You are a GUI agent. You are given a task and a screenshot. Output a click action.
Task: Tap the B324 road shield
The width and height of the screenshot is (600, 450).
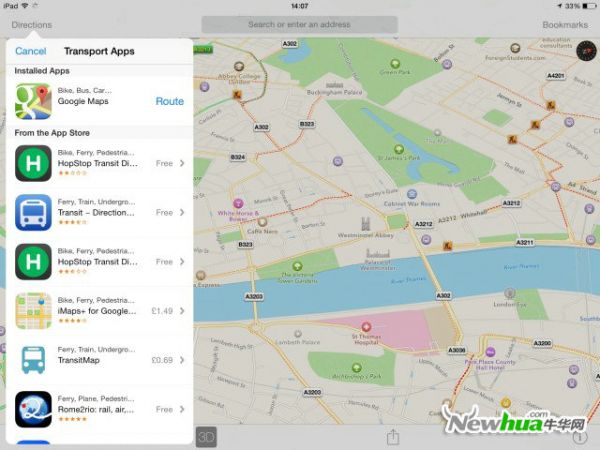pyautogui.click(x=238, y=157)
